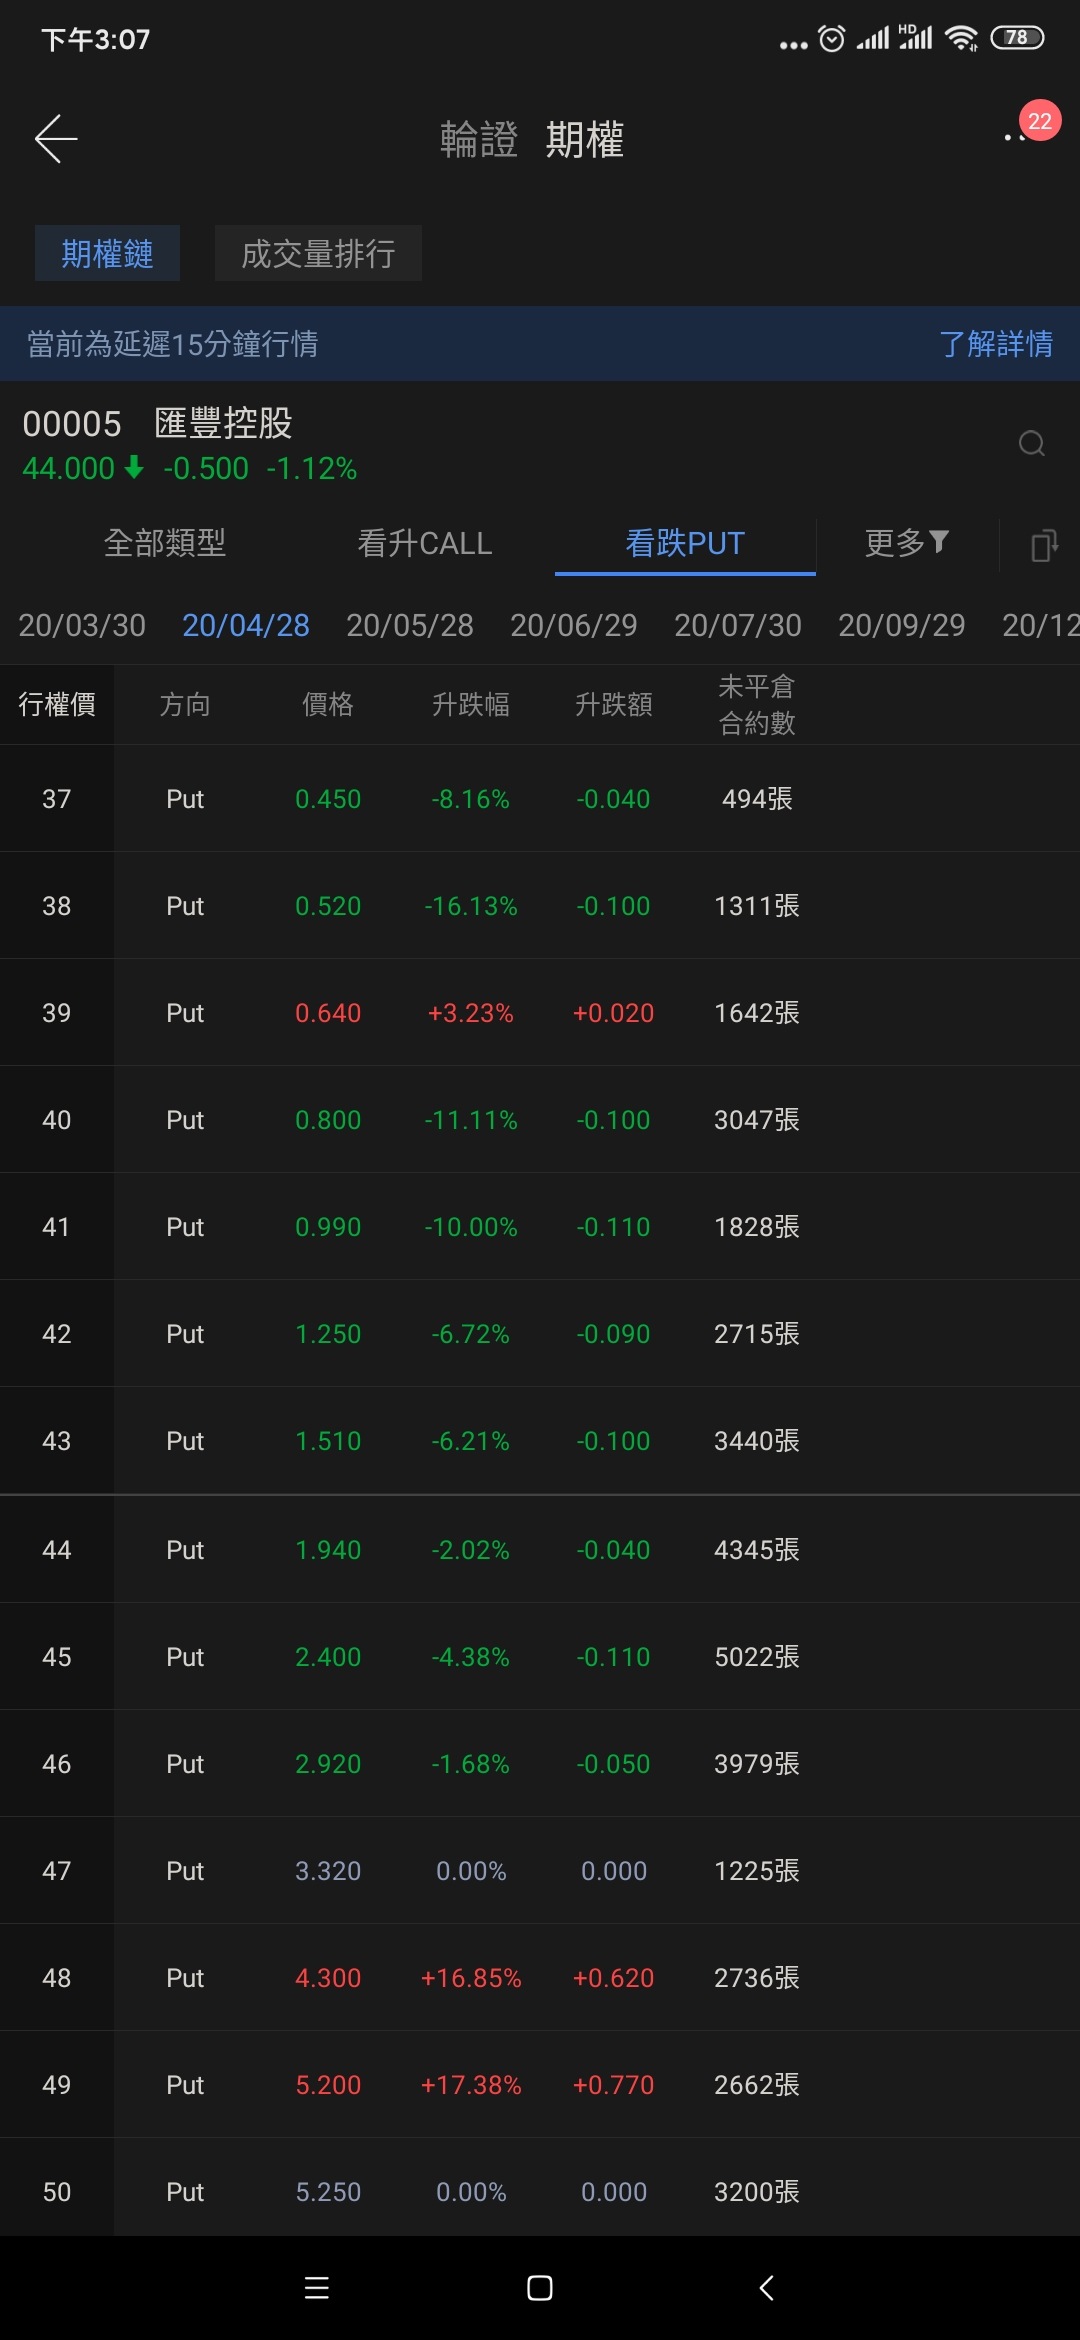This screenshot has height=2340, width=1080.
Task: Tap the delayed quote notice 當前為延遲15分鐘行情
Action: point(173,344)
